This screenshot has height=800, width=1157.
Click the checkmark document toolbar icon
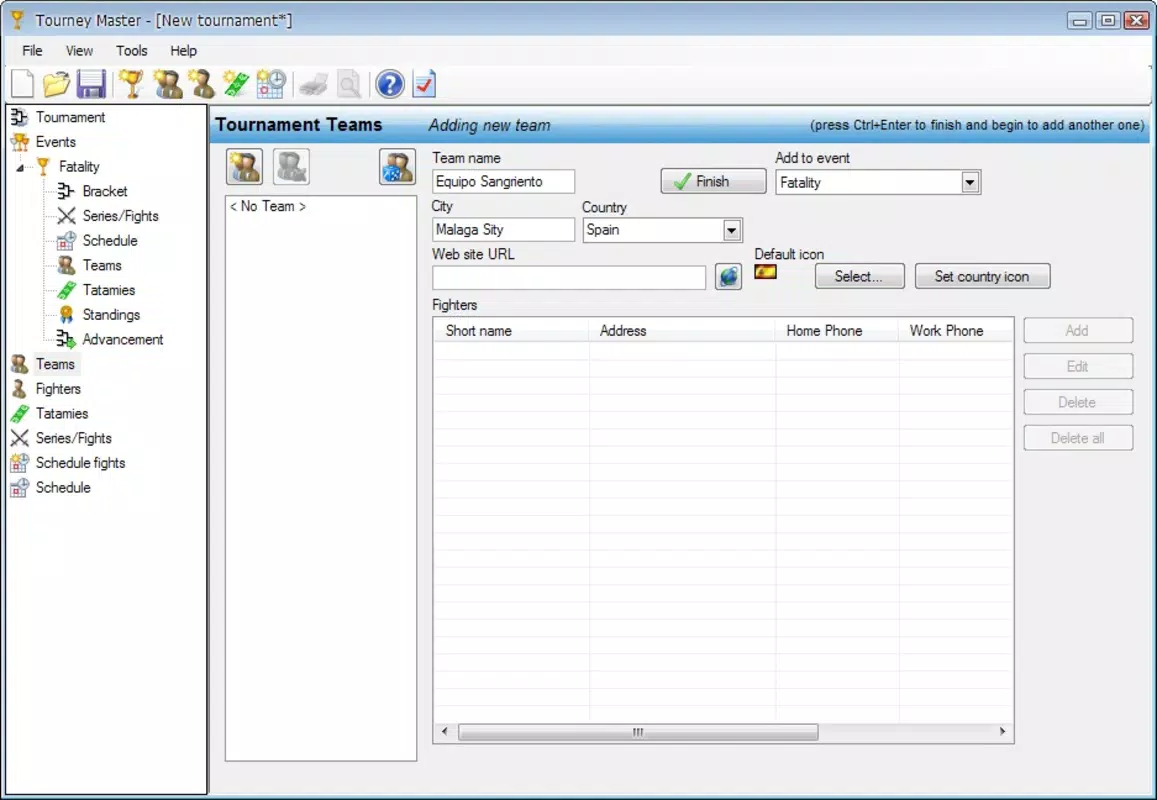pos(425,84)
